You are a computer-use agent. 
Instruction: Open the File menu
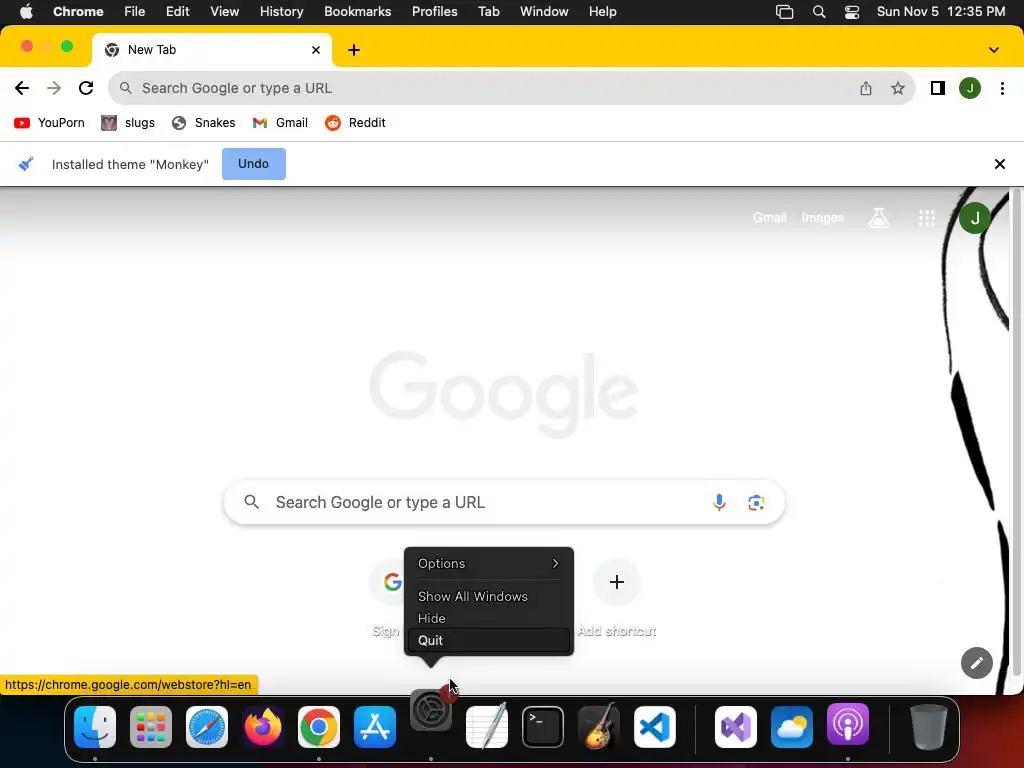[x=135, y=12]
